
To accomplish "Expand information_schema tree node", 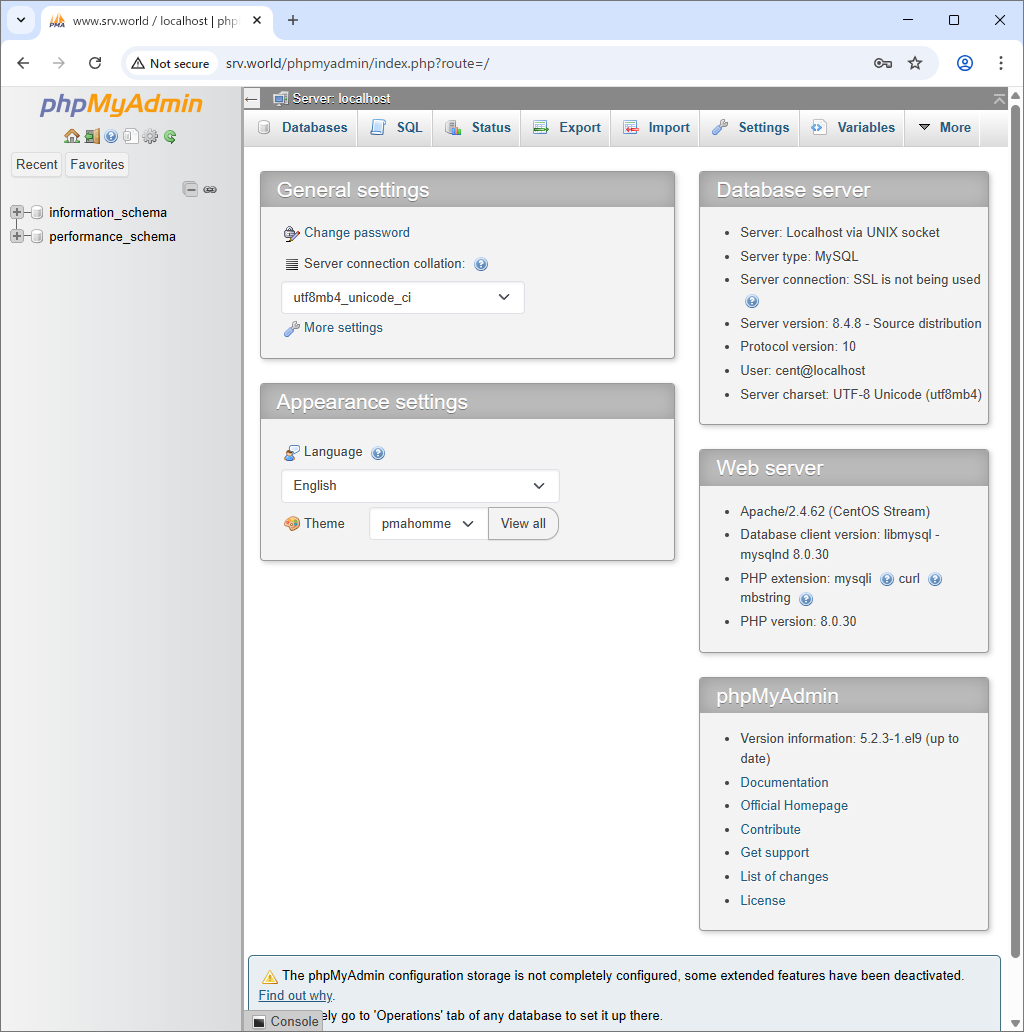I will (x=17, y=212).
